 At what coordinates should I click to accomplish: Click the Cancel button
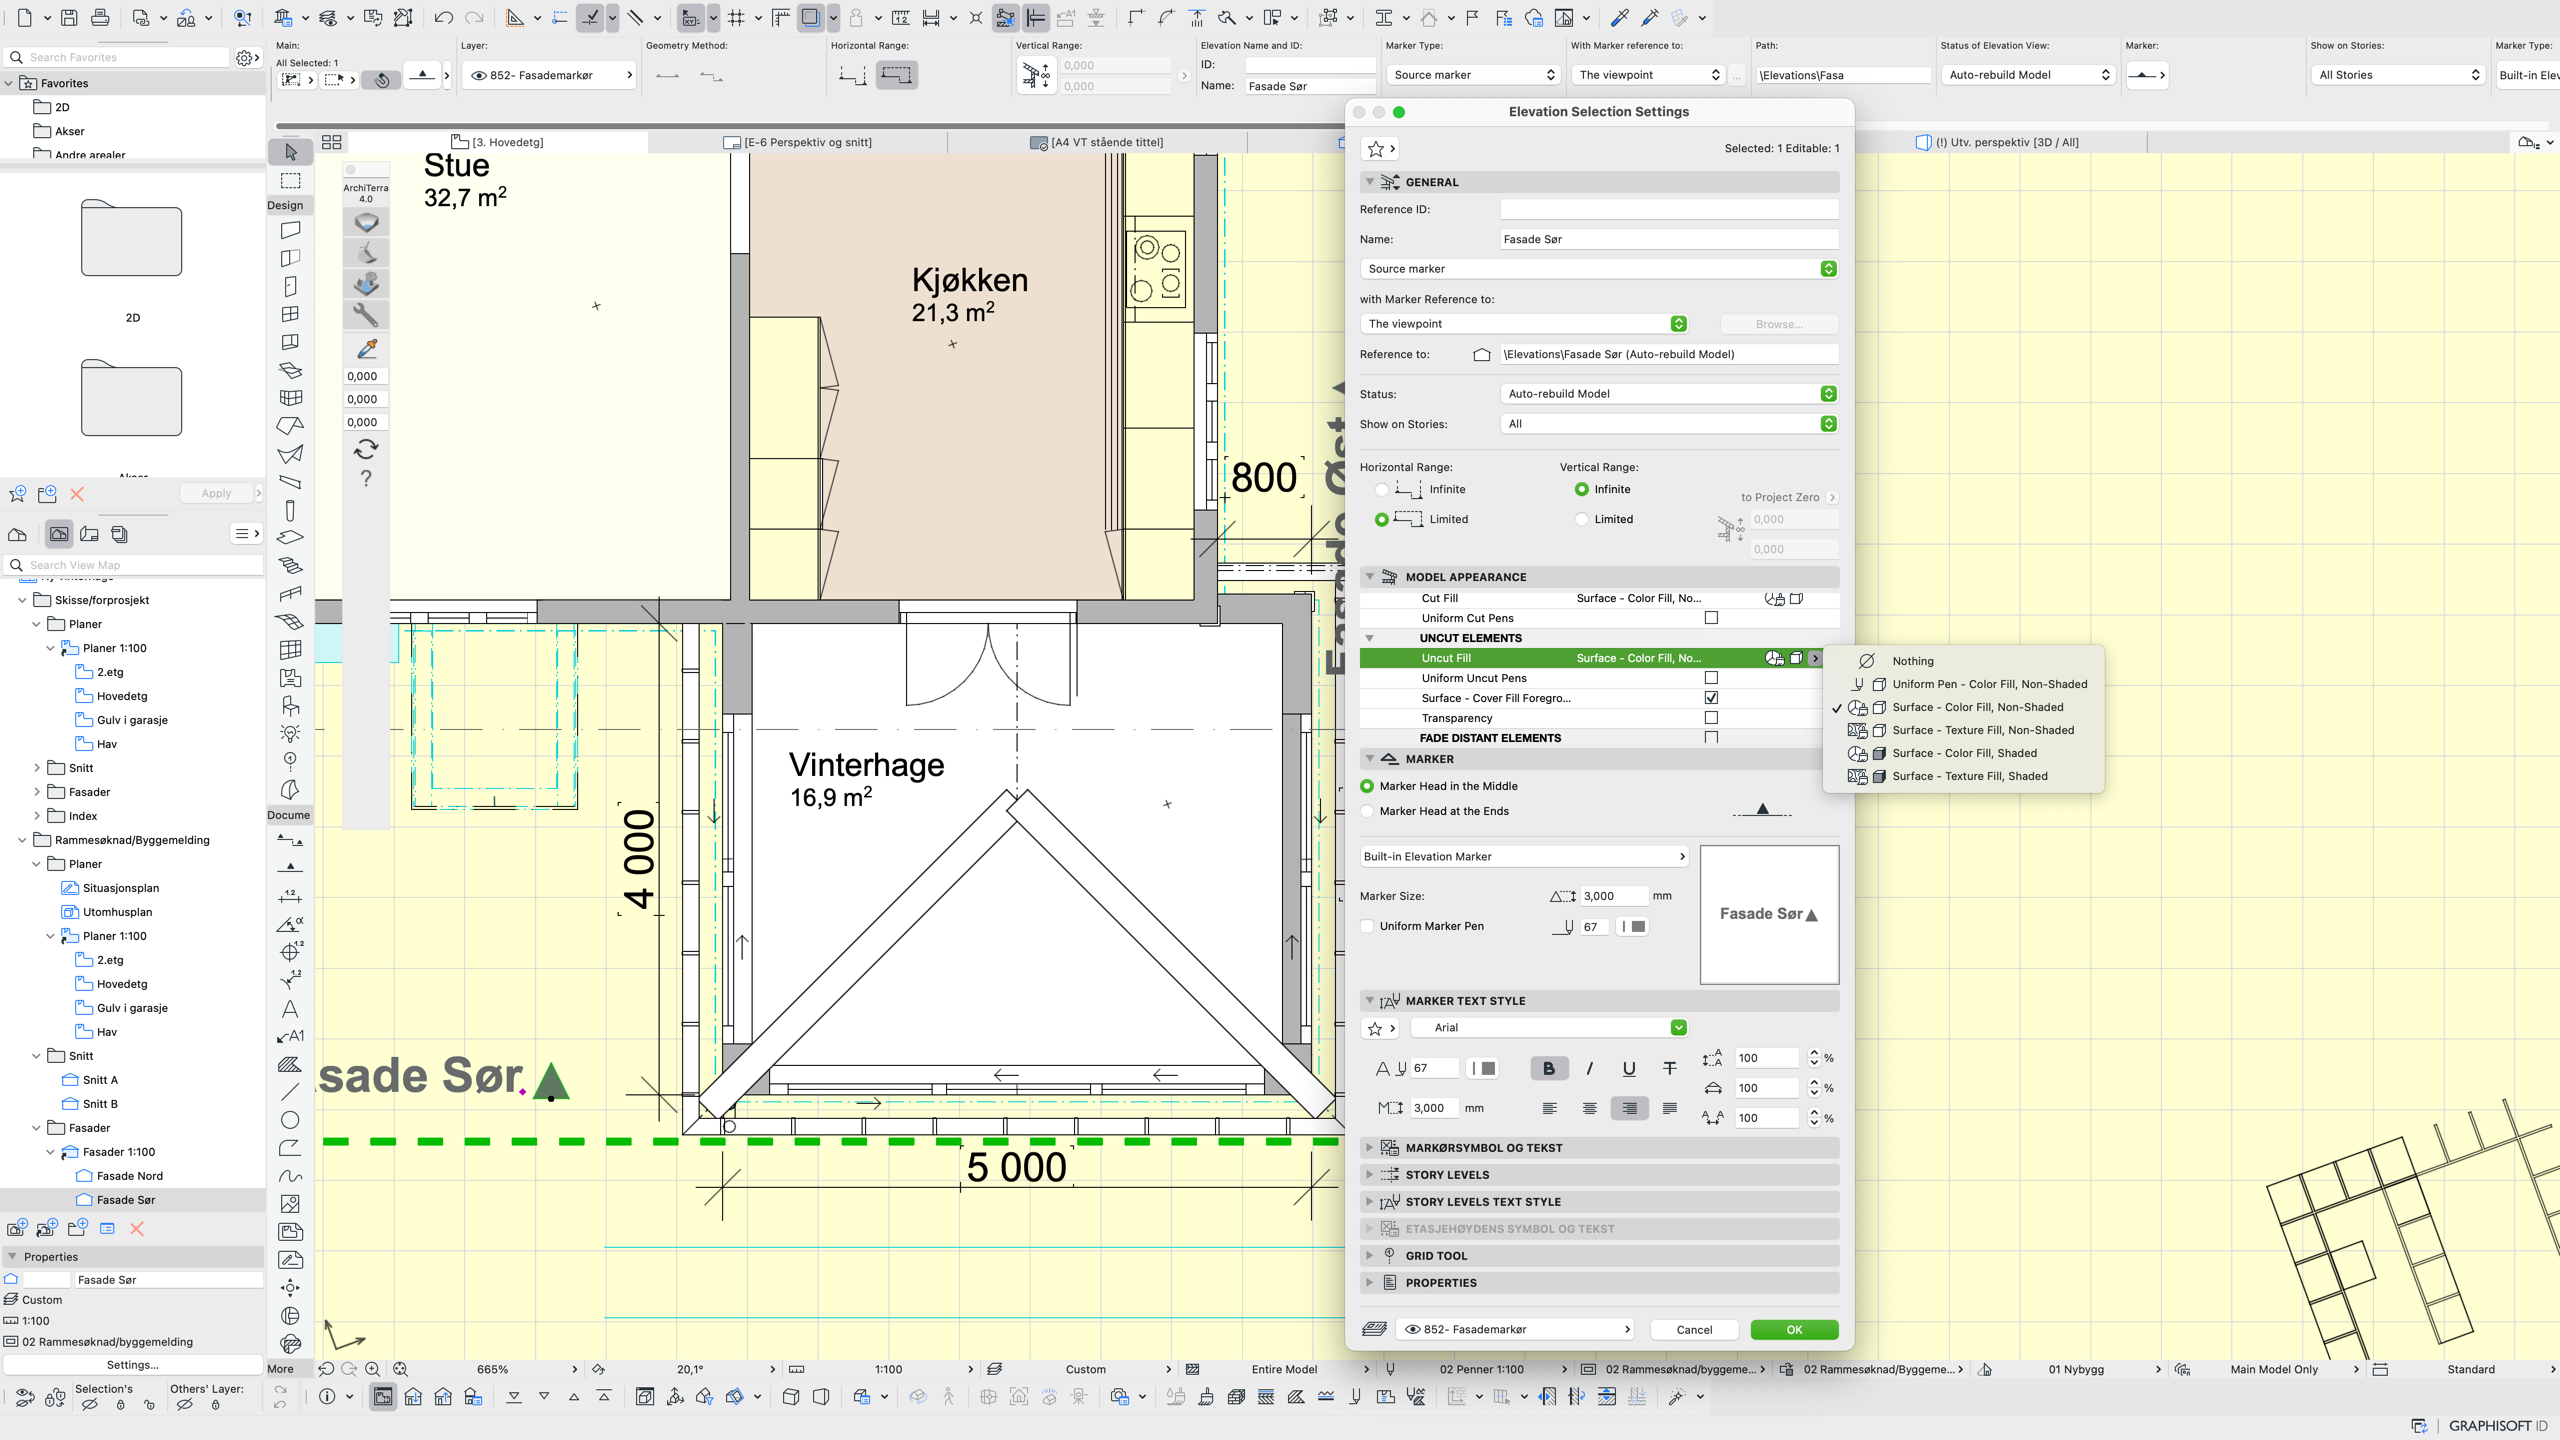(x=1694, y=1329)
